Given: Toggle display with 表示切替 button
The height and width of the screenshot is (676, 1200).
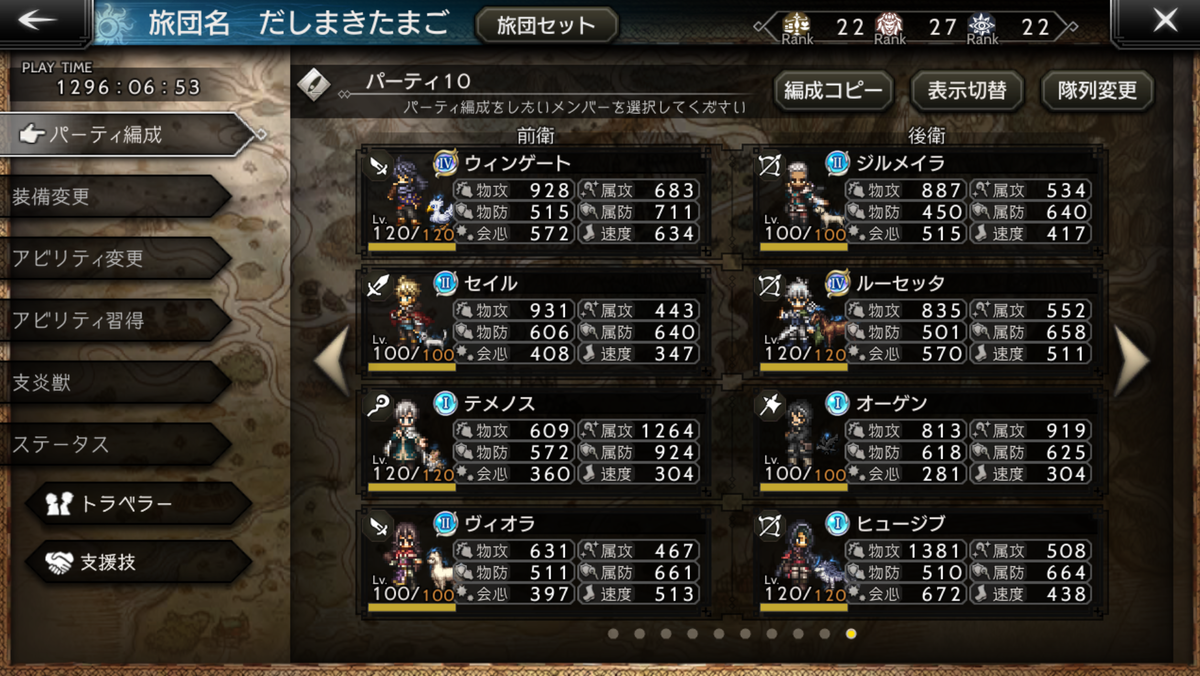Looking at the screenshot, I should click(966, 91).
